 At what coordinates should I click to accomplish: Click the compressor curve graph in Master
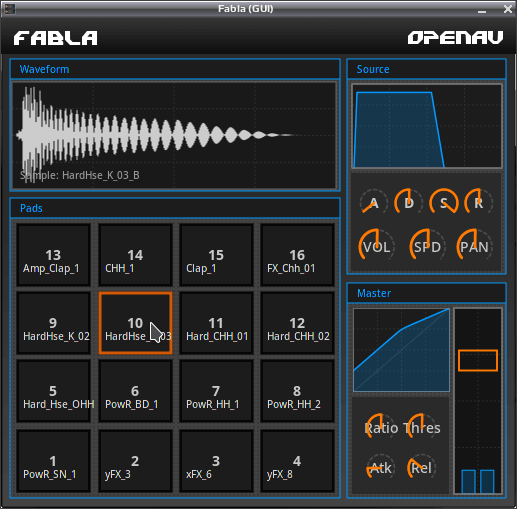(401, 350)
